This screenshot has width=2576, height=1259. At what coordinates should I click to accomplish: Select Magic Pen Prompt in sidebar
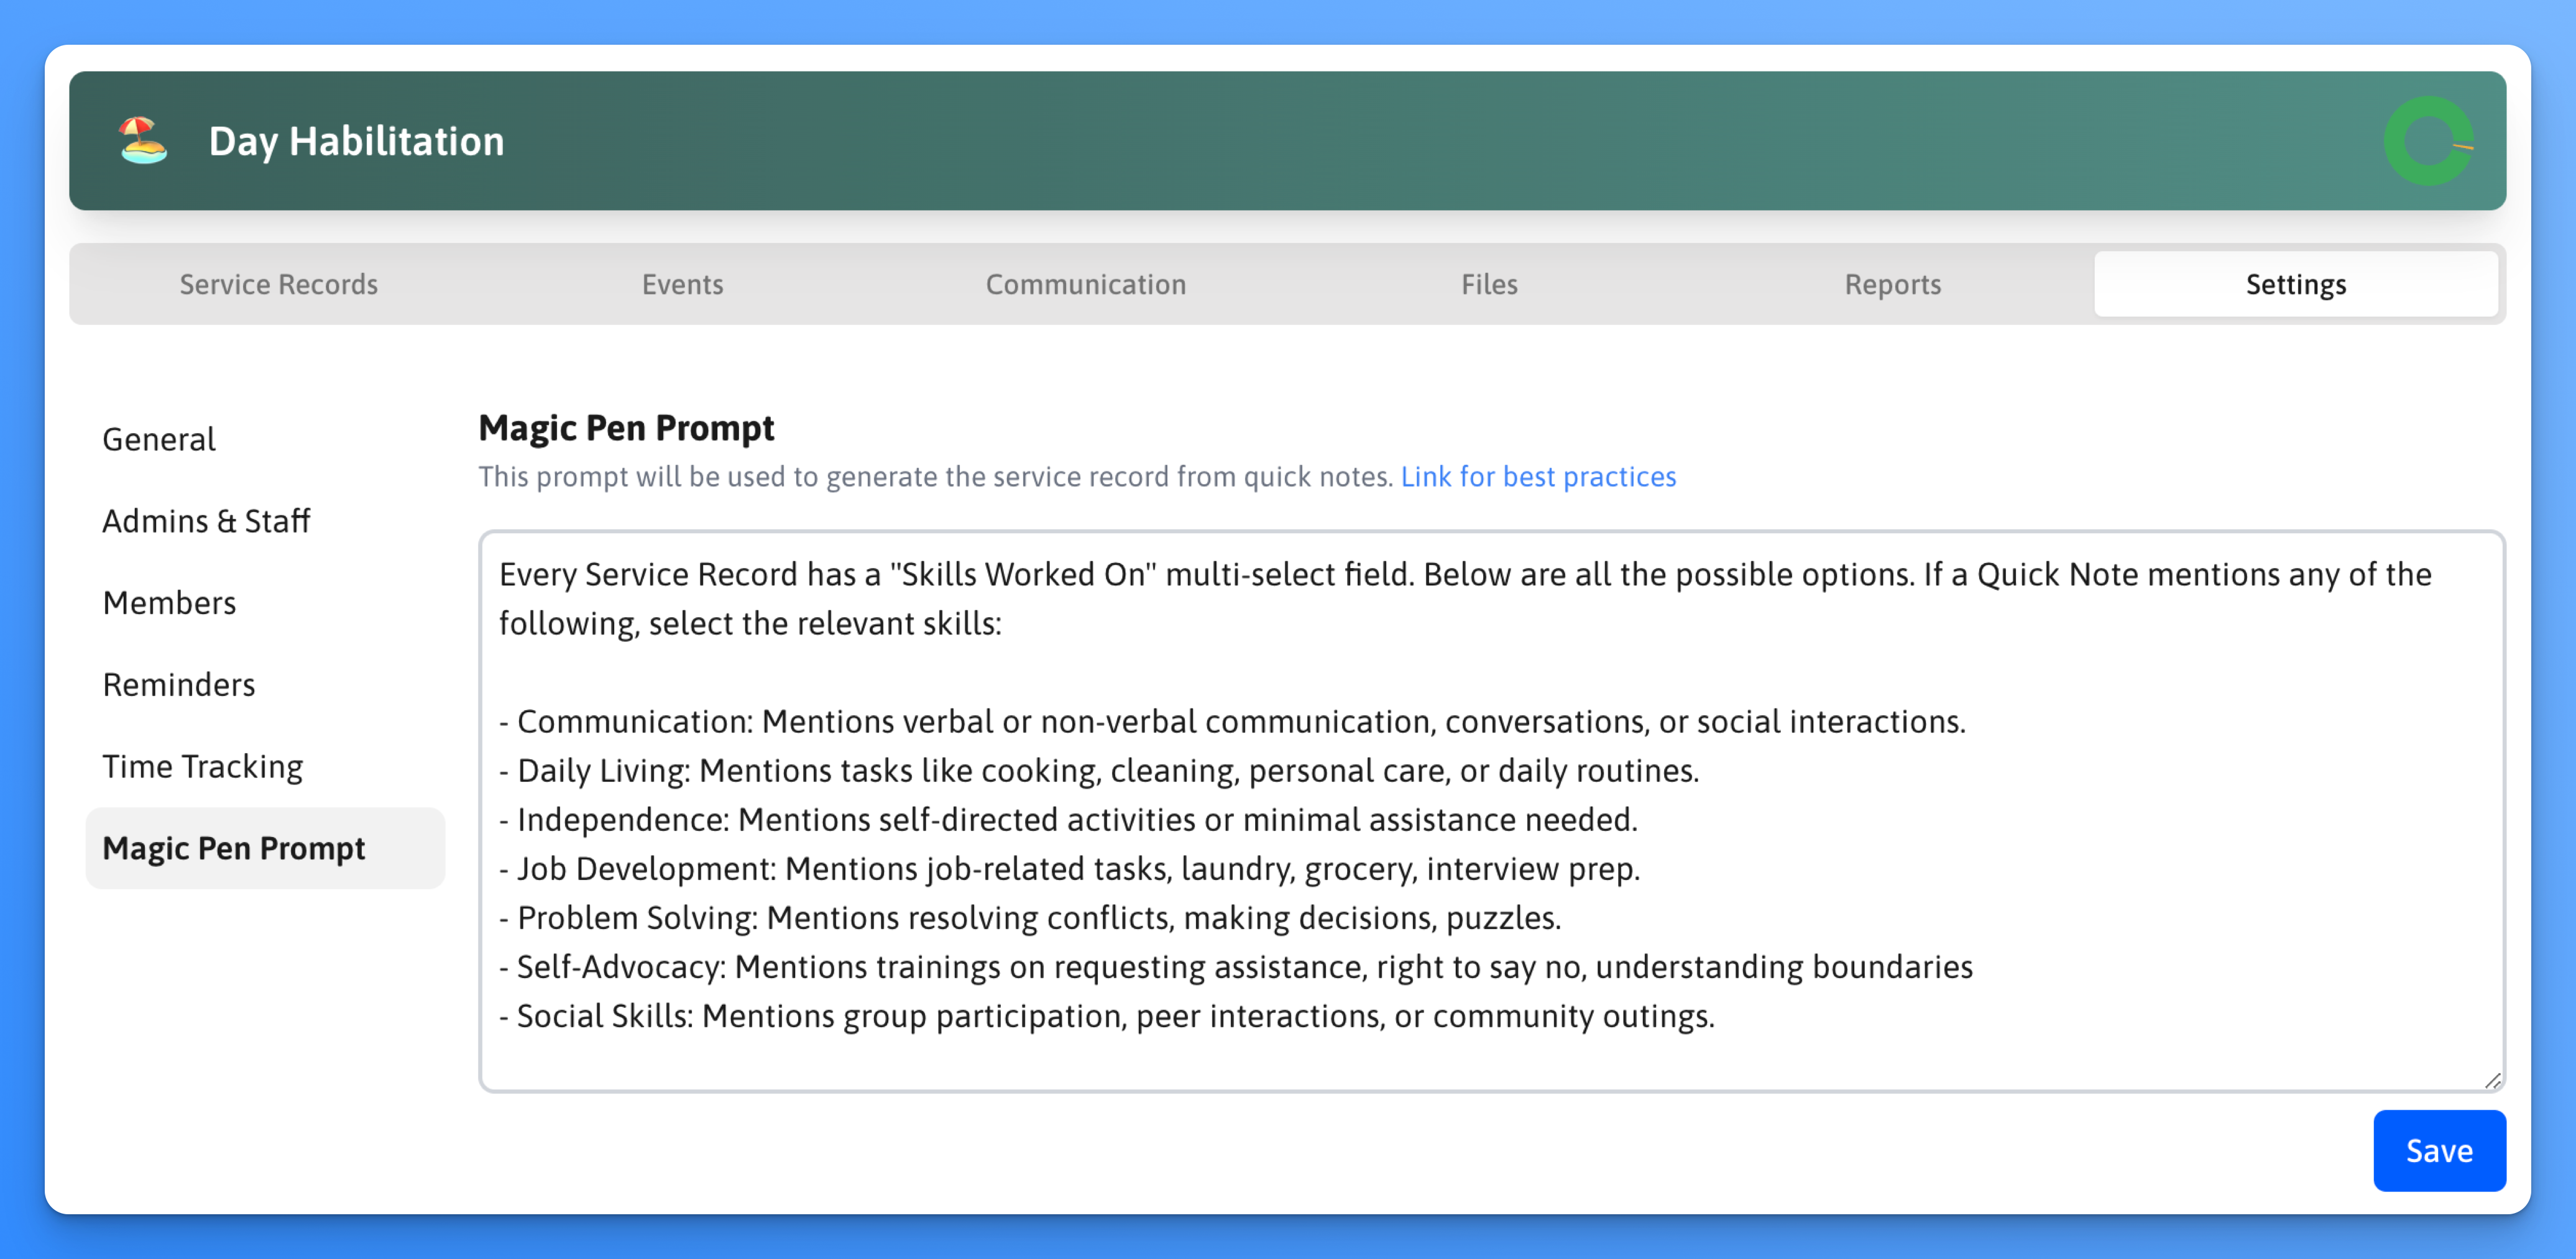coord(234,848)
